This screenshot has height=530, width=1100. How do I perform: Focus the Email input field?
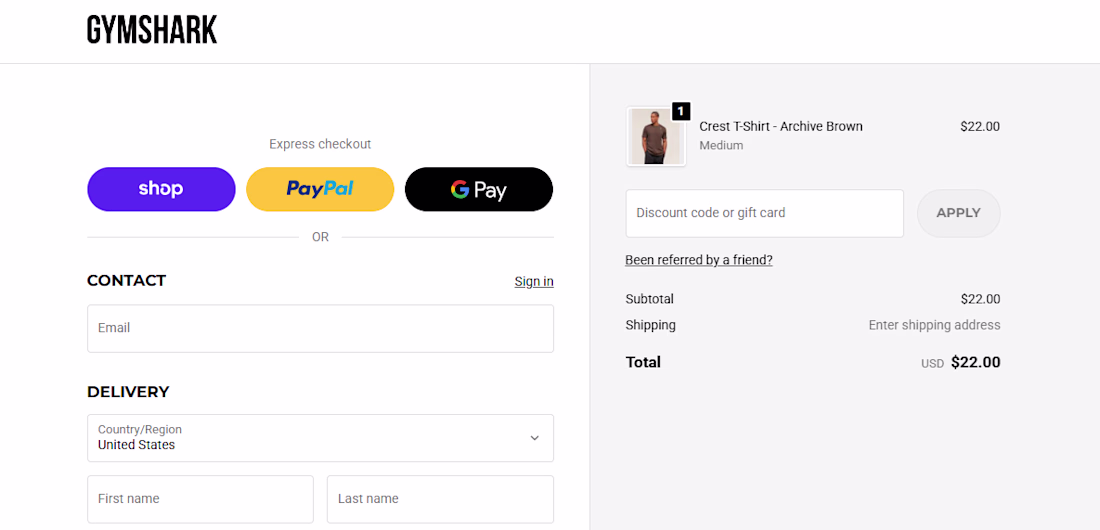(x=320, y=328)
